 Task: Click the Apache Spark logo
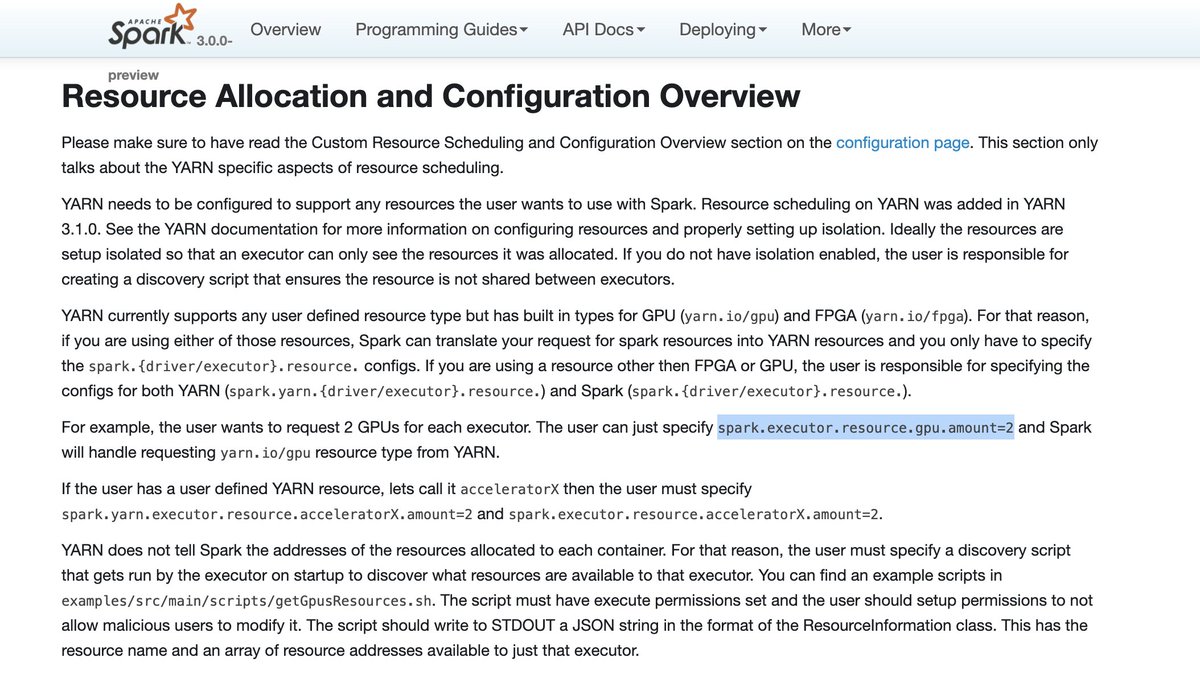(x=151, y=27)
